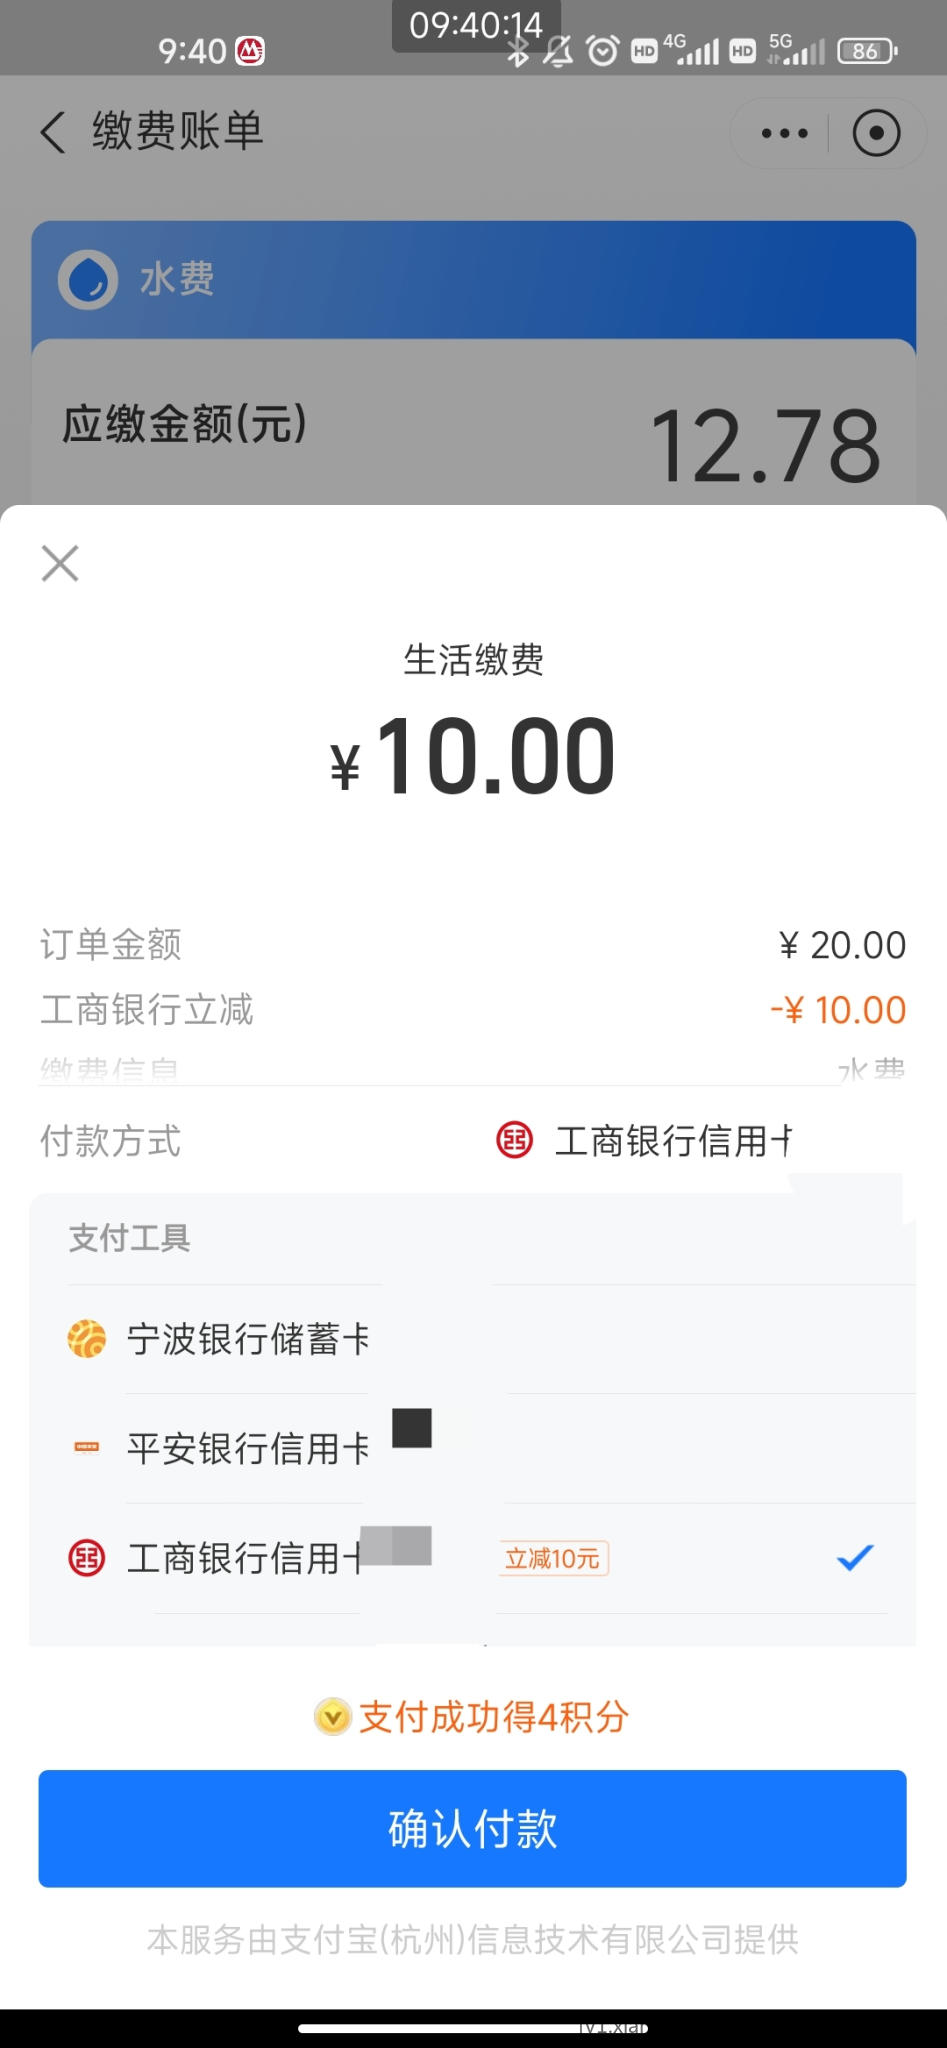Close the payment sheet with X

click(60, 564)
